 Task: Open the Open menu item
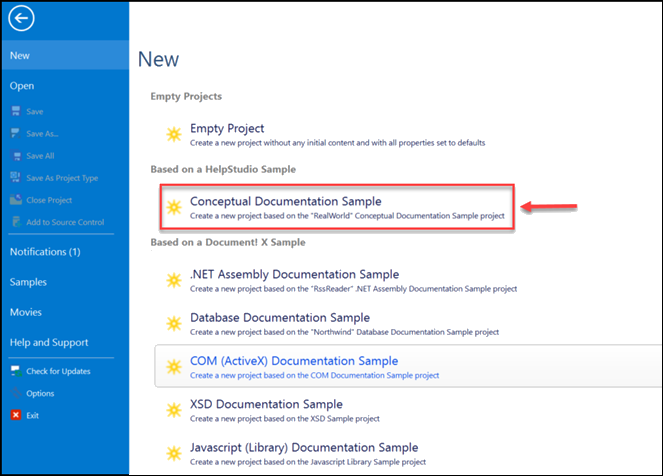22,86
